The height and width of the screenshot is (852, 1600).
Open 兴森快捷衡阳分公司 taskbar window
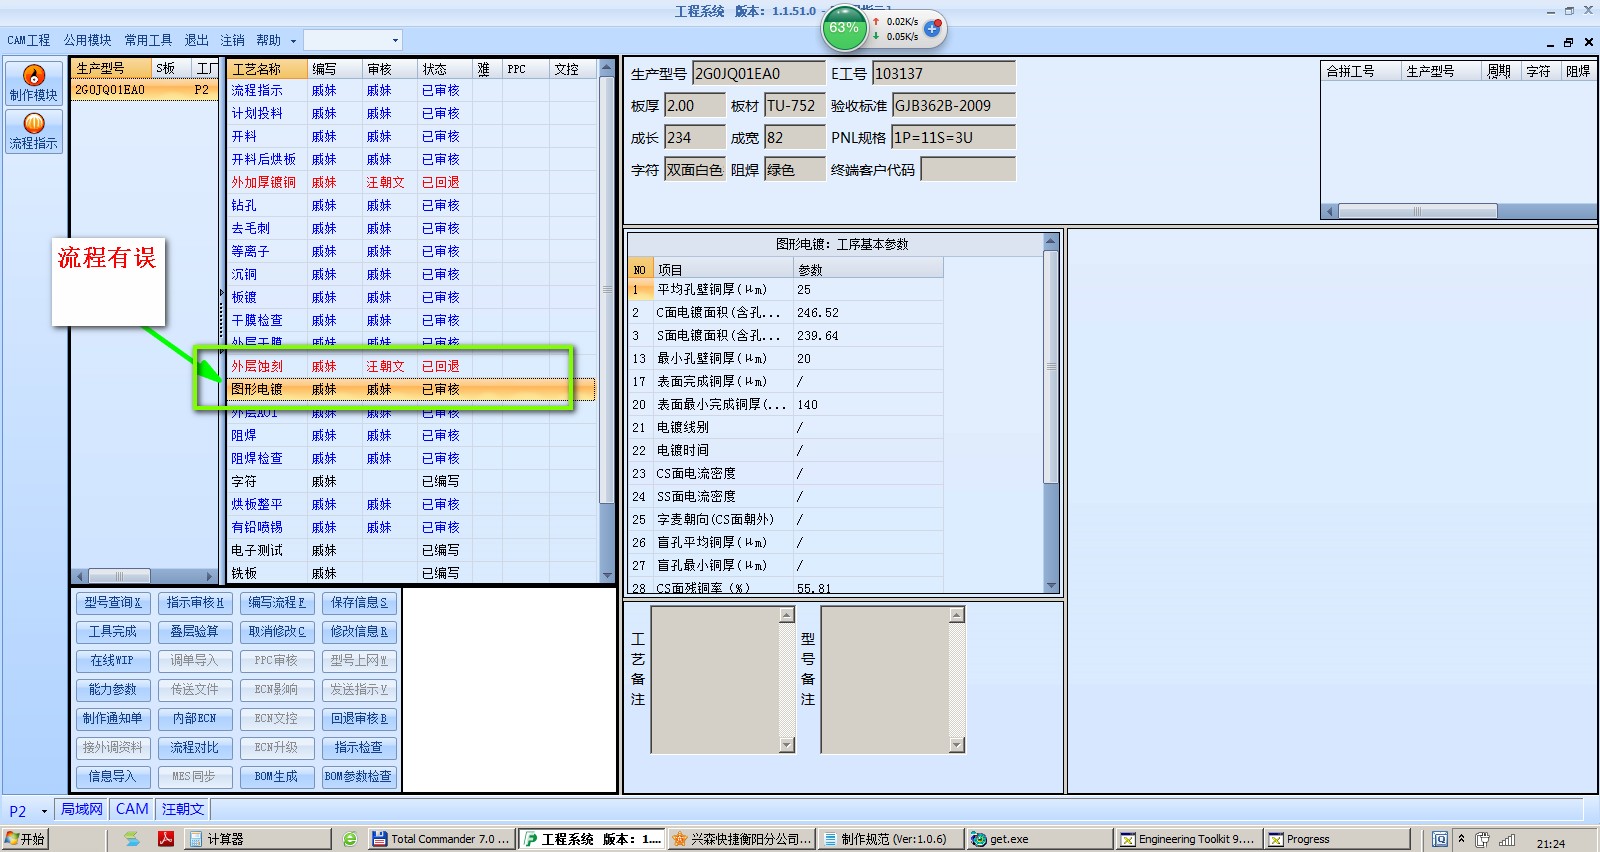pos(742,839)
